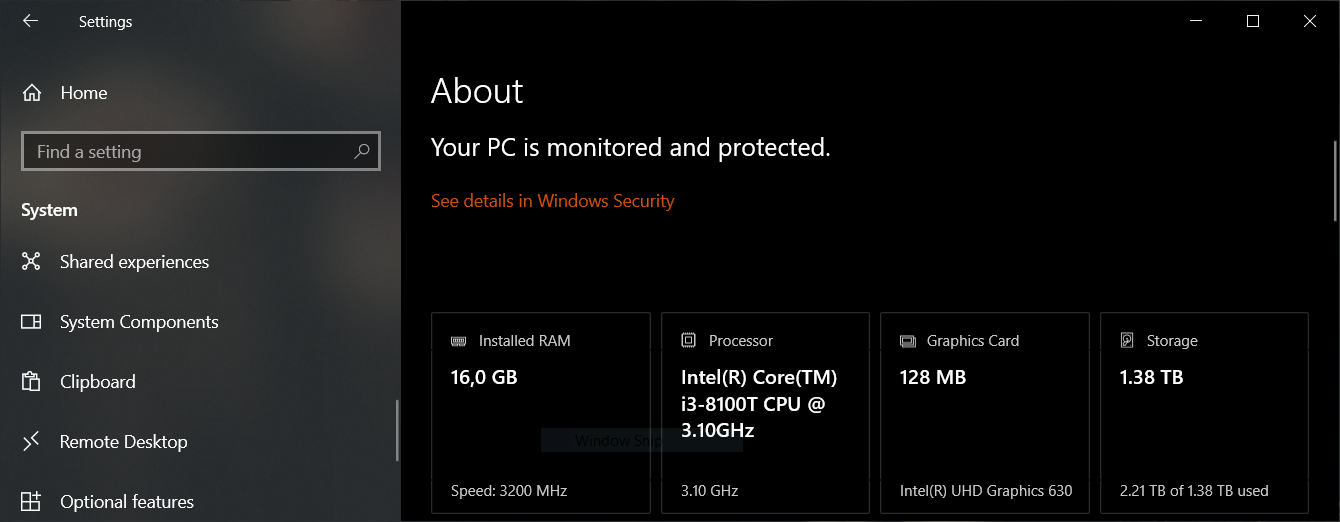Click the sidebar navigation scrollbar

point(397,430)
